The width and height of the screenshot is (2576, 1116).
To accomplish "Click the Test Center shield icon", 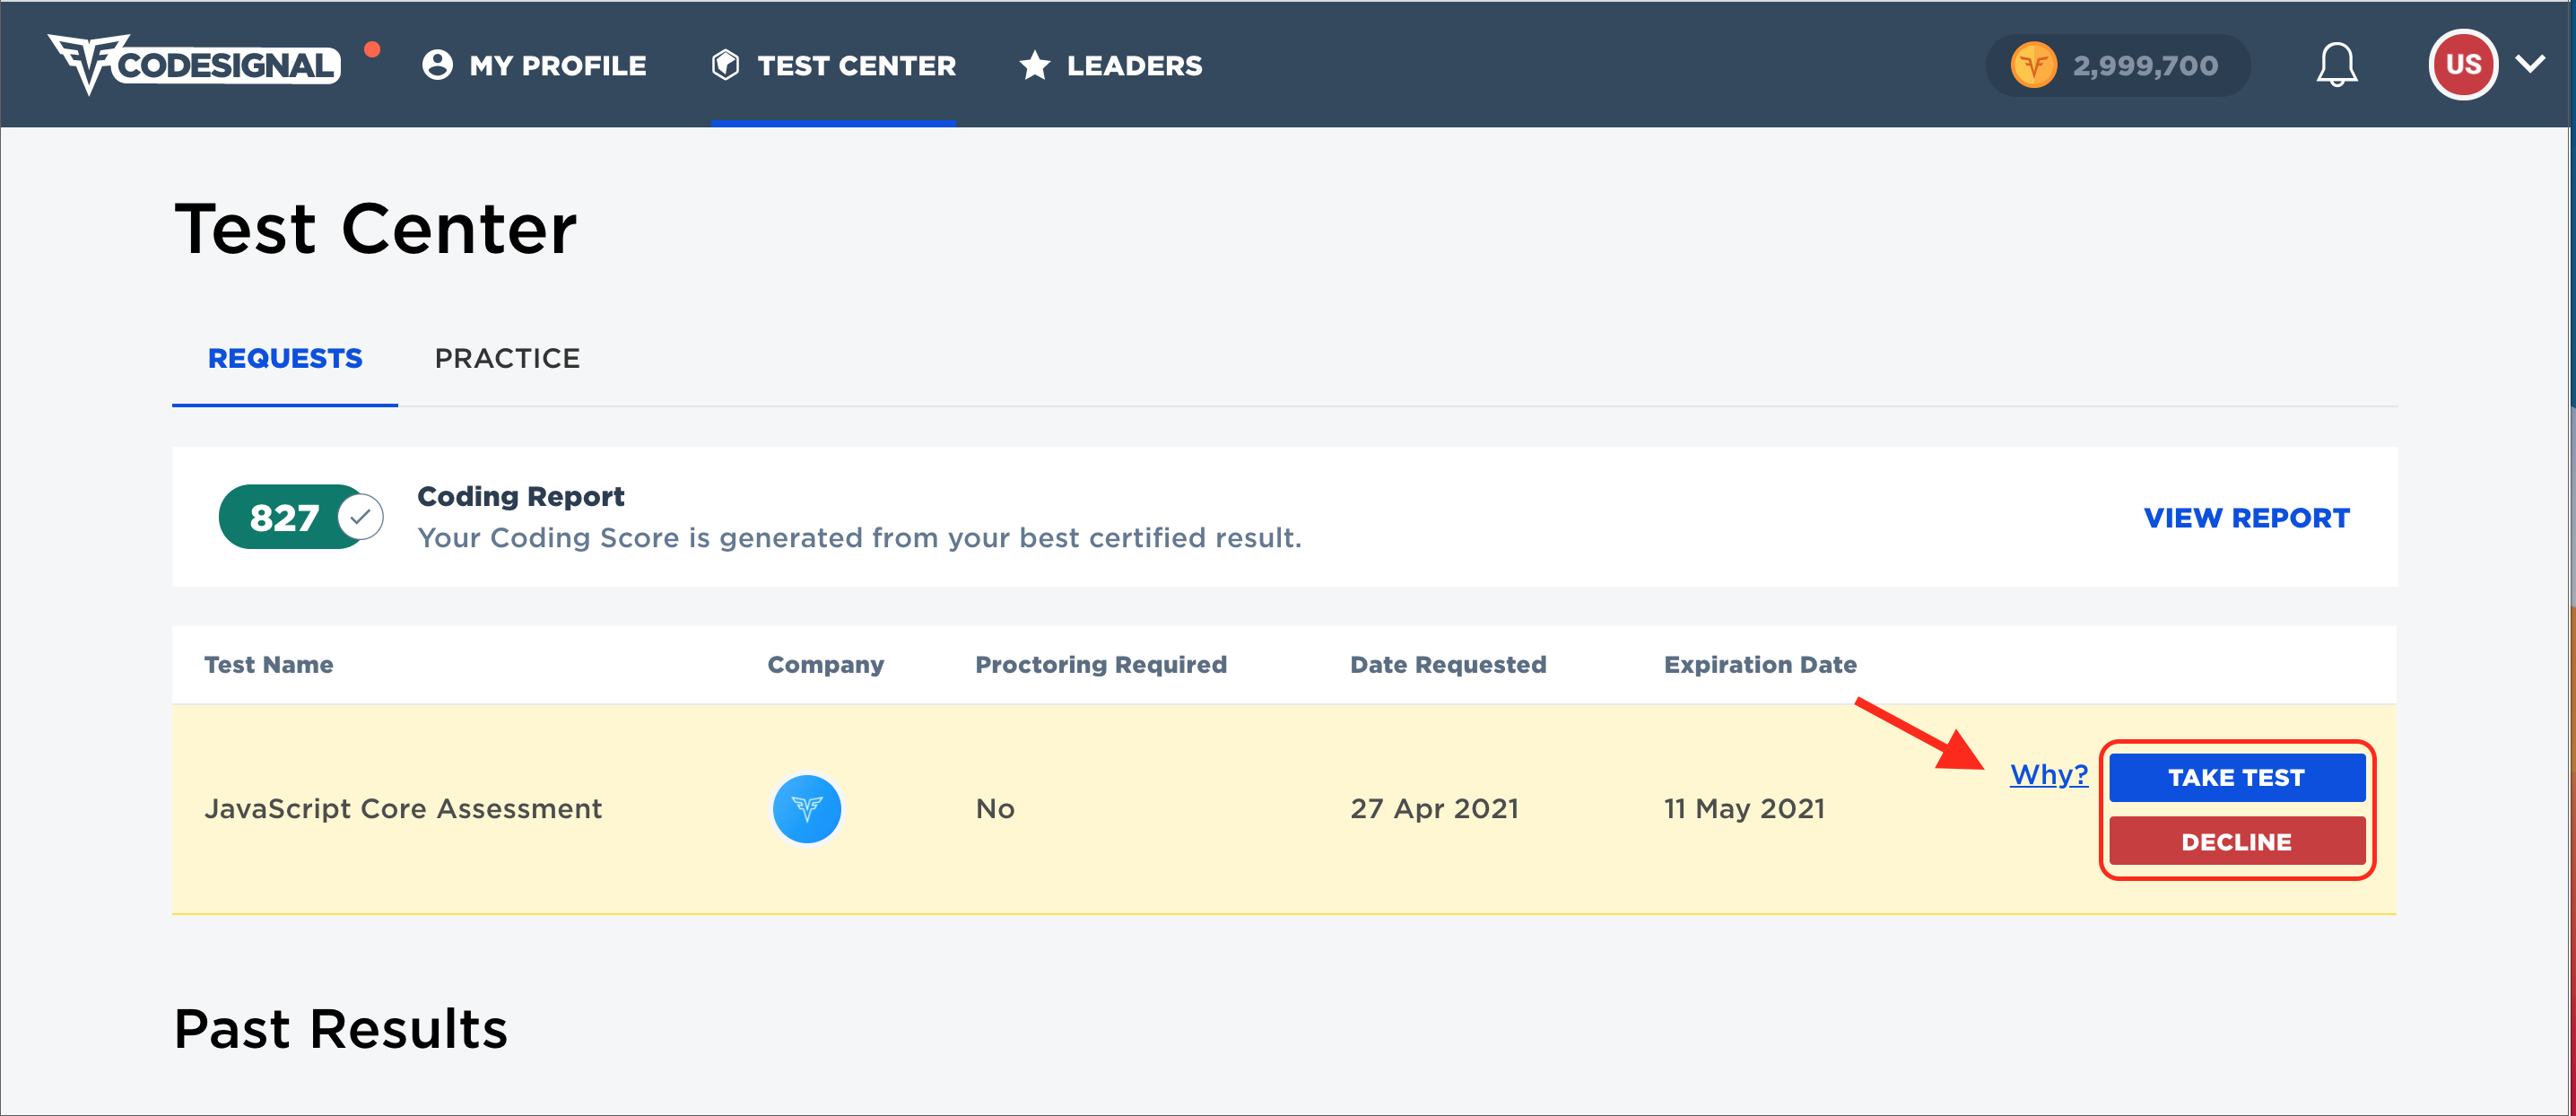I will (x=725, y=65).
